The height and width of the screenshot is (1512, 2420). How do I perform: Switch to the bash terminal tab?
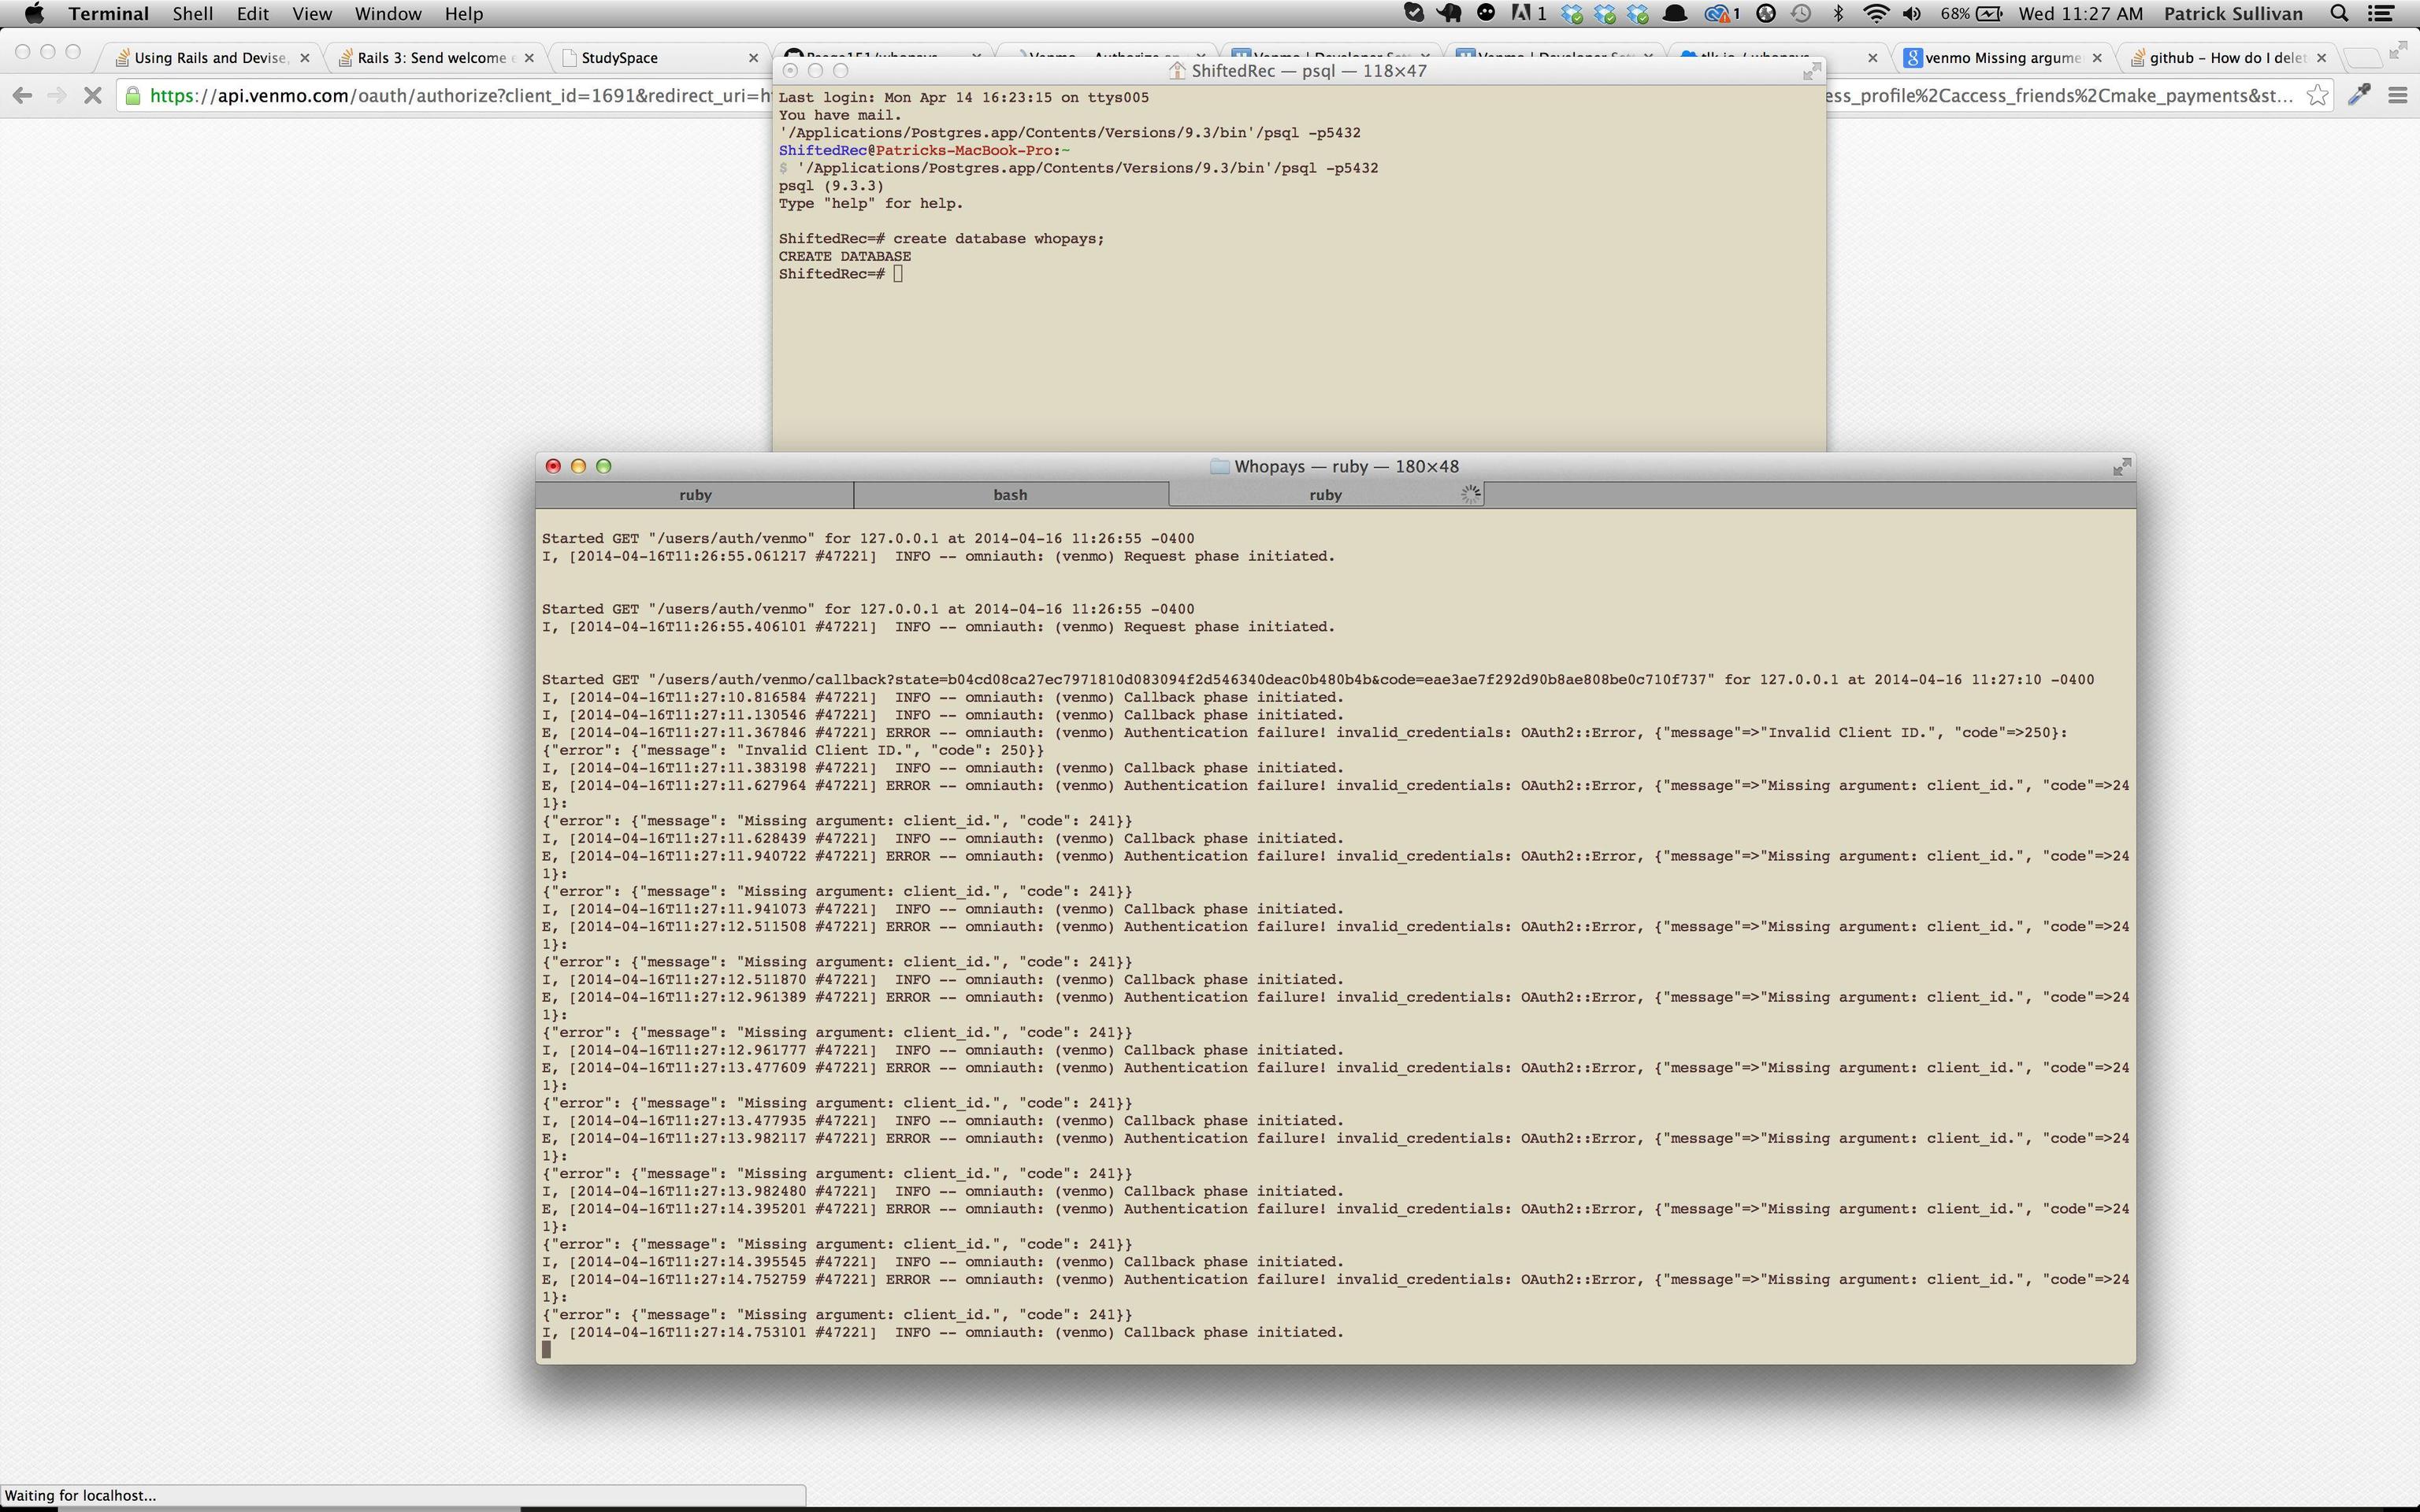coord(1010,495)
